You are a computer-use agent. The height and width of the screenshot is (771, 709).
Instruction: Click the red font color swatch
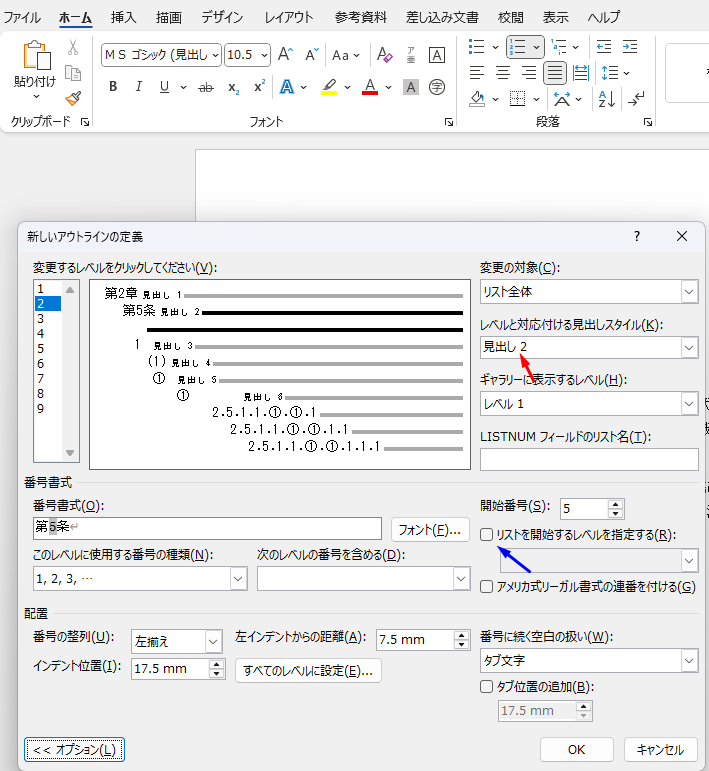pos(370,88)
